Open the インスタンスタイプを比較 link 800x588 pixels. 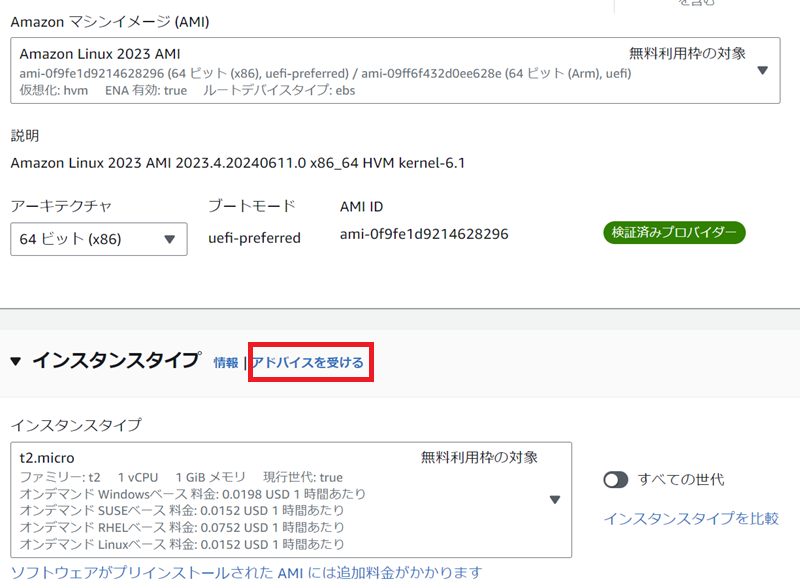coord(691,519)
